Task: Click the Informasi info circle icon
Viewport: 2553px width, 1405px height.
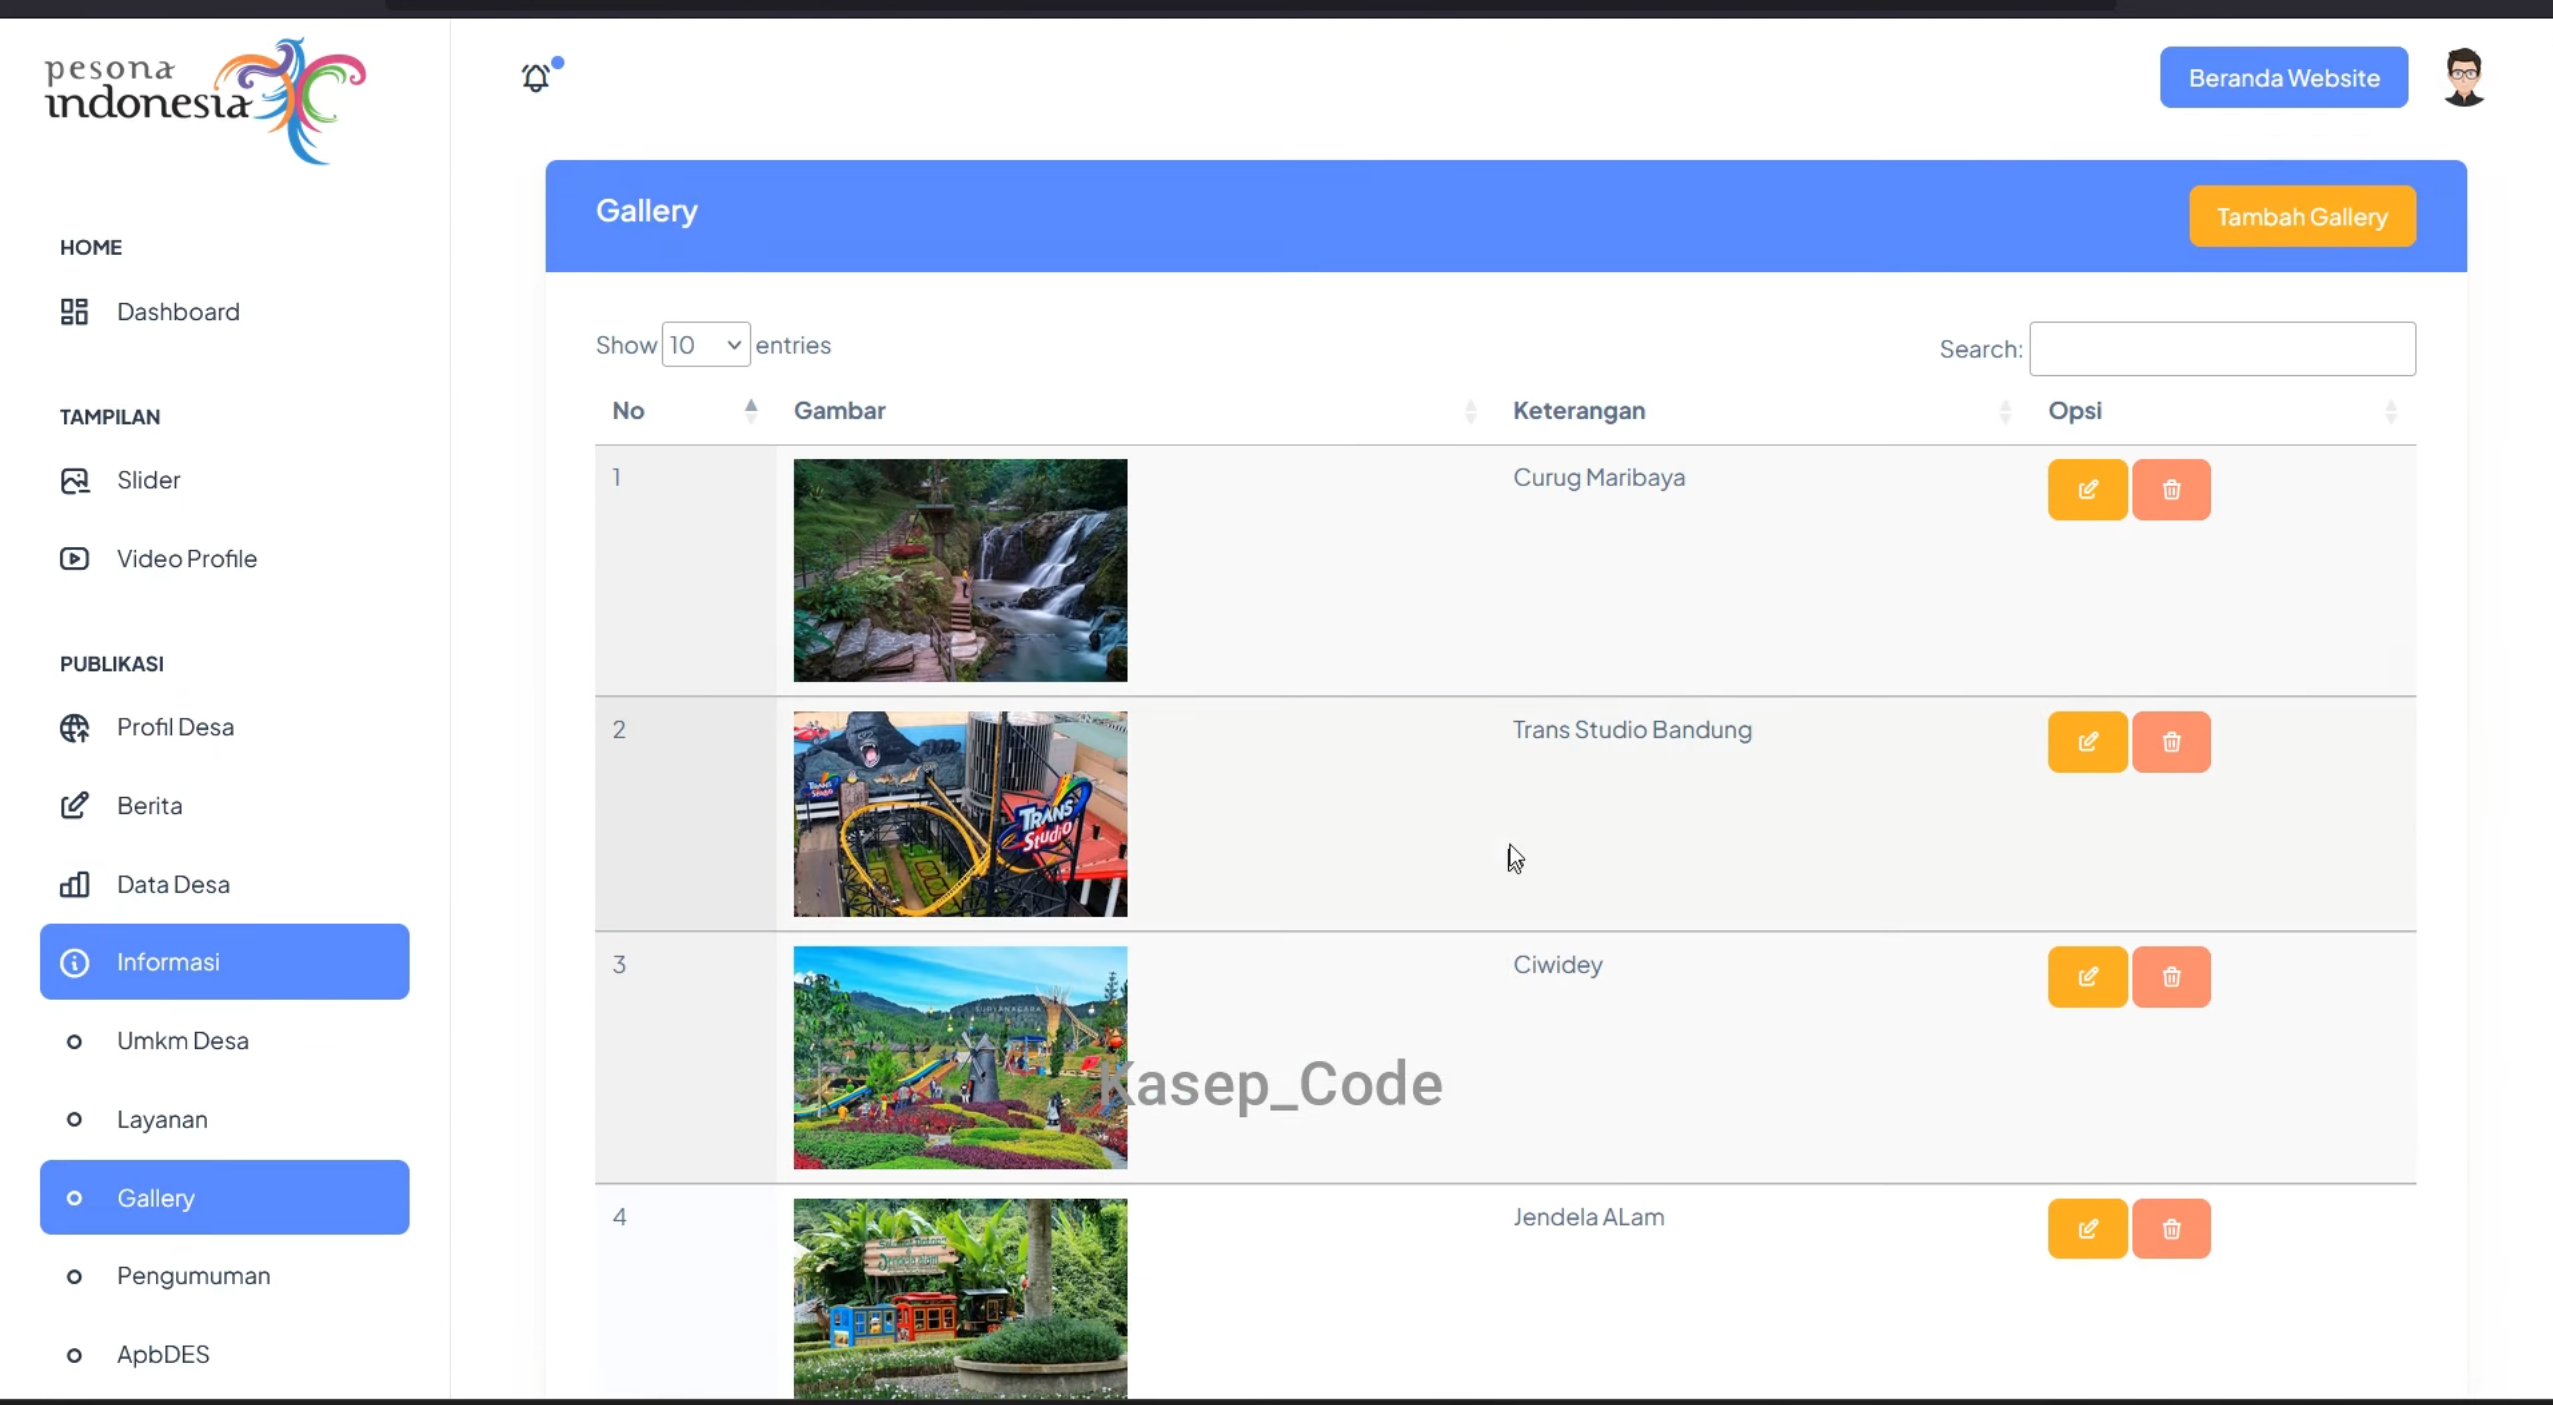Action: 74,963
